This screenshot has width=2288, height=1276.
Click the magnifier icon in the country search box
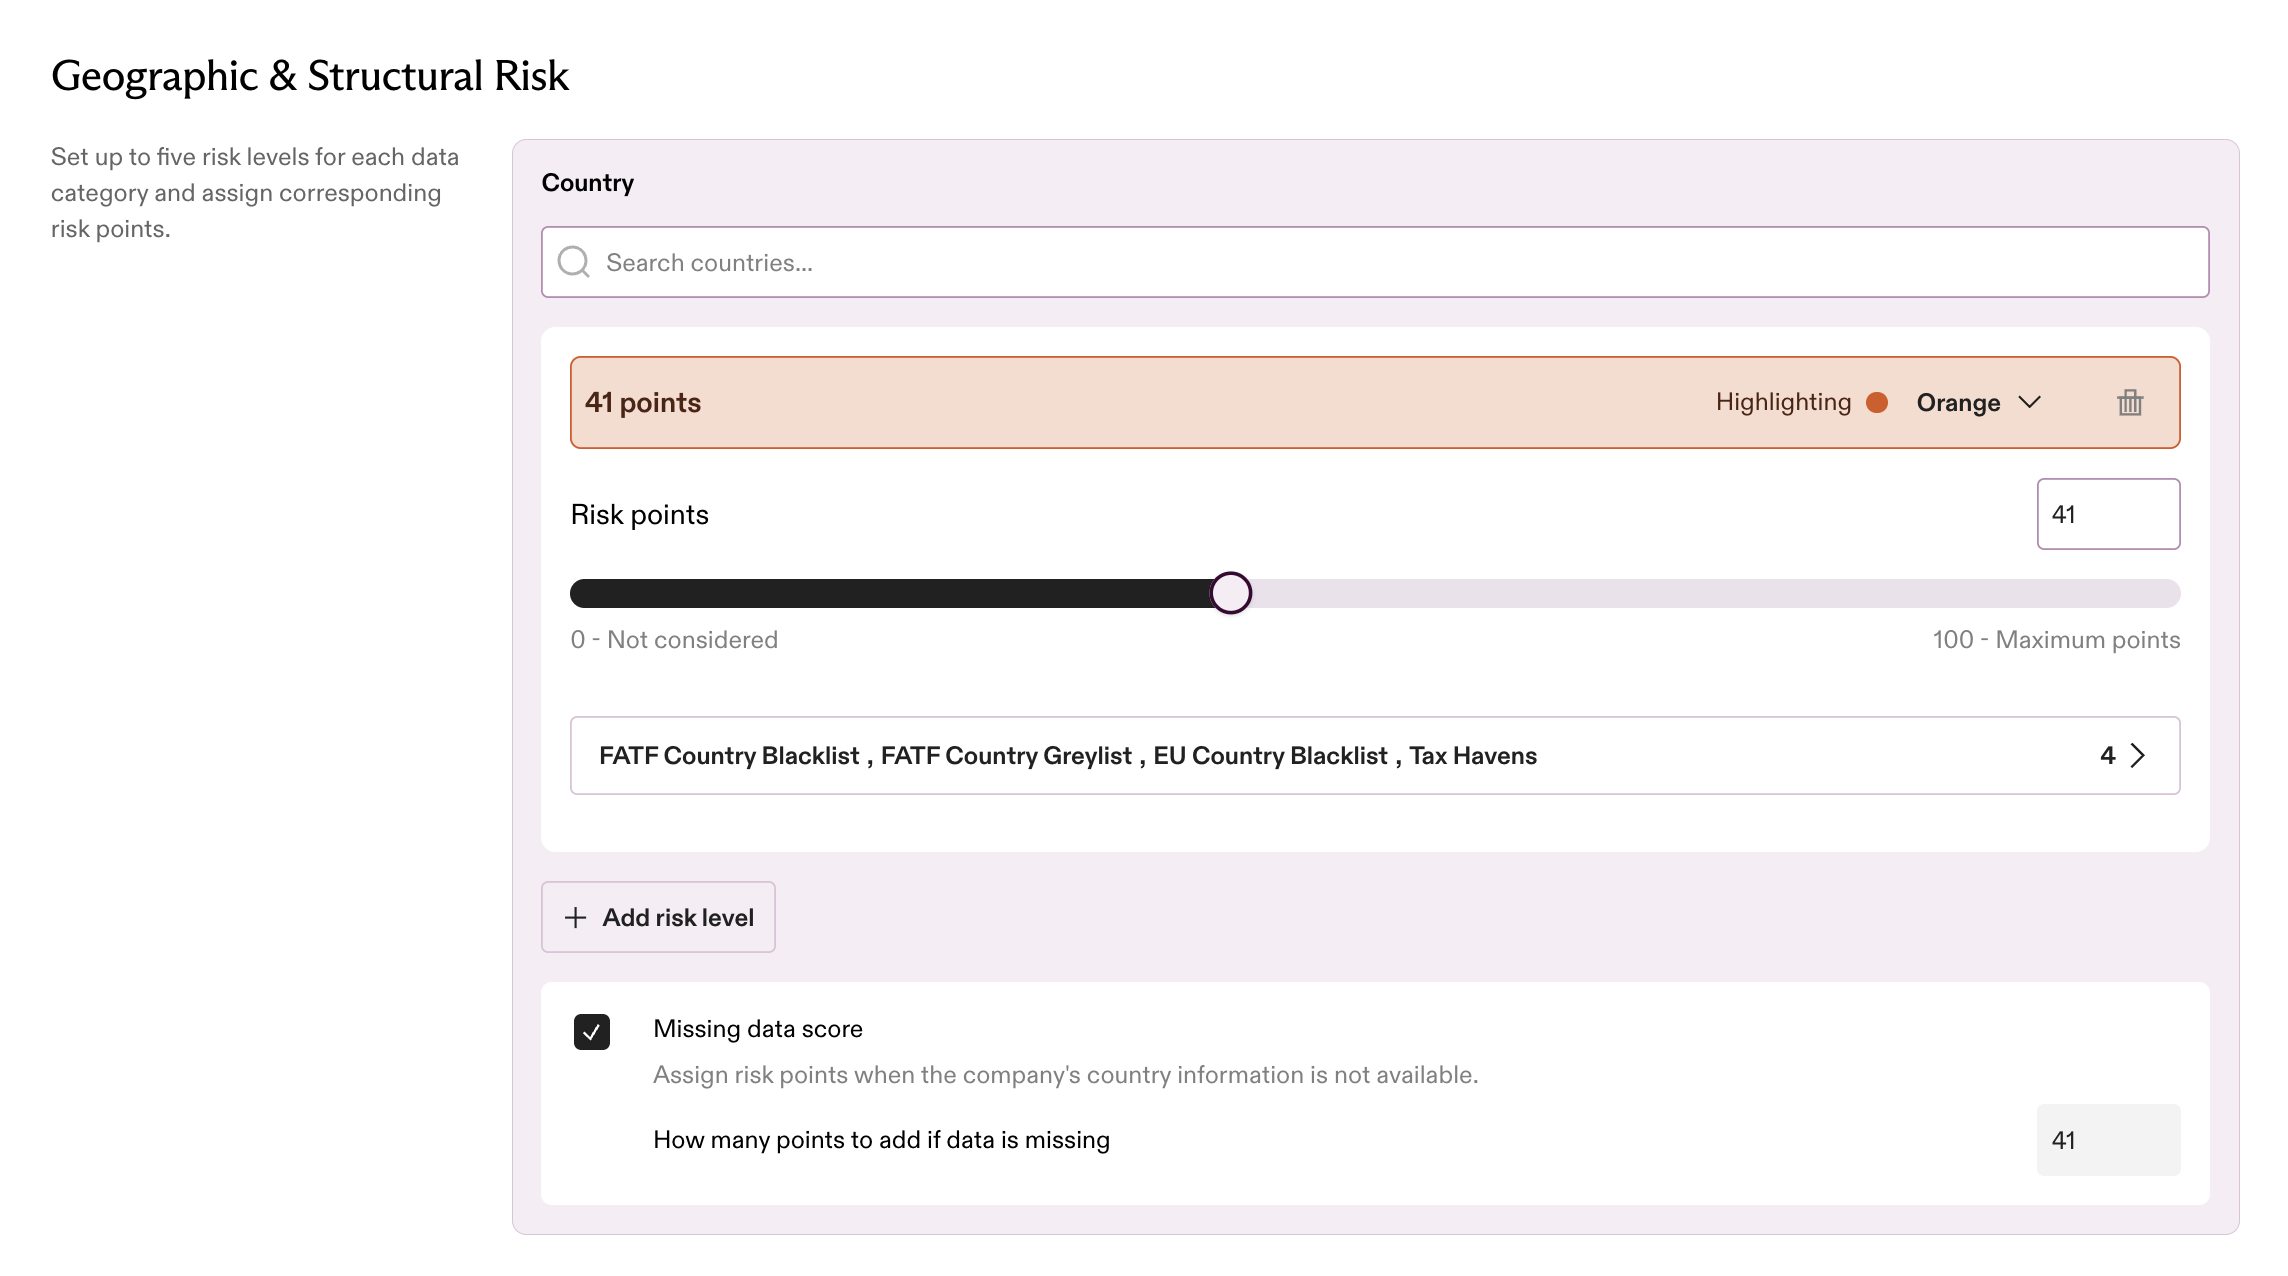point(574,262)
